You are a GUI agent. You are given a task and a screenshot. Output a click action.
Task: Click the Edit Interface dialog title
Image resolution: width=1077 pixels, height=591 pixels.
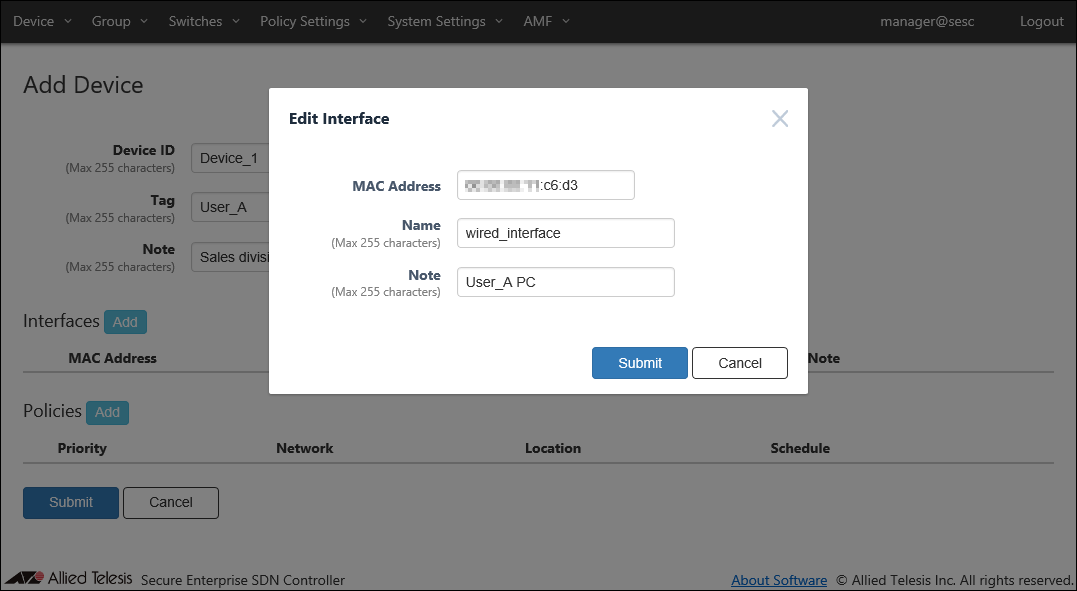tap(339, 118)
